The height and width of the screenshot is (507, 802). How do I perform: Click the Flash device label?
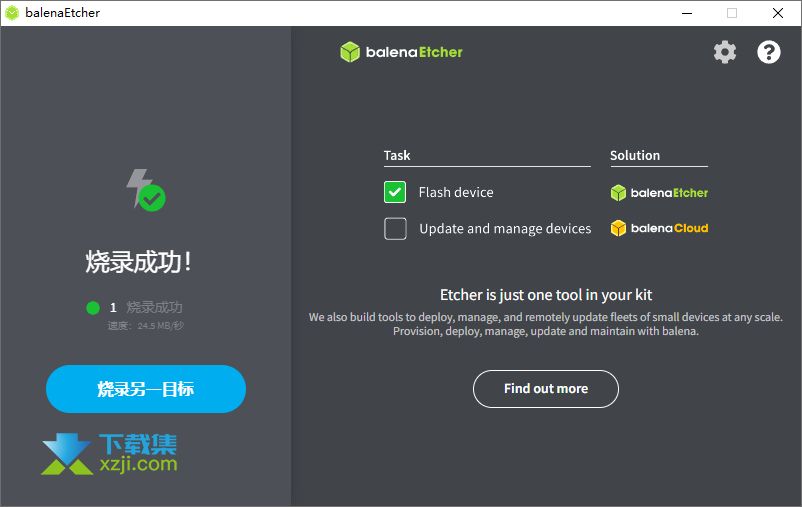456,192
